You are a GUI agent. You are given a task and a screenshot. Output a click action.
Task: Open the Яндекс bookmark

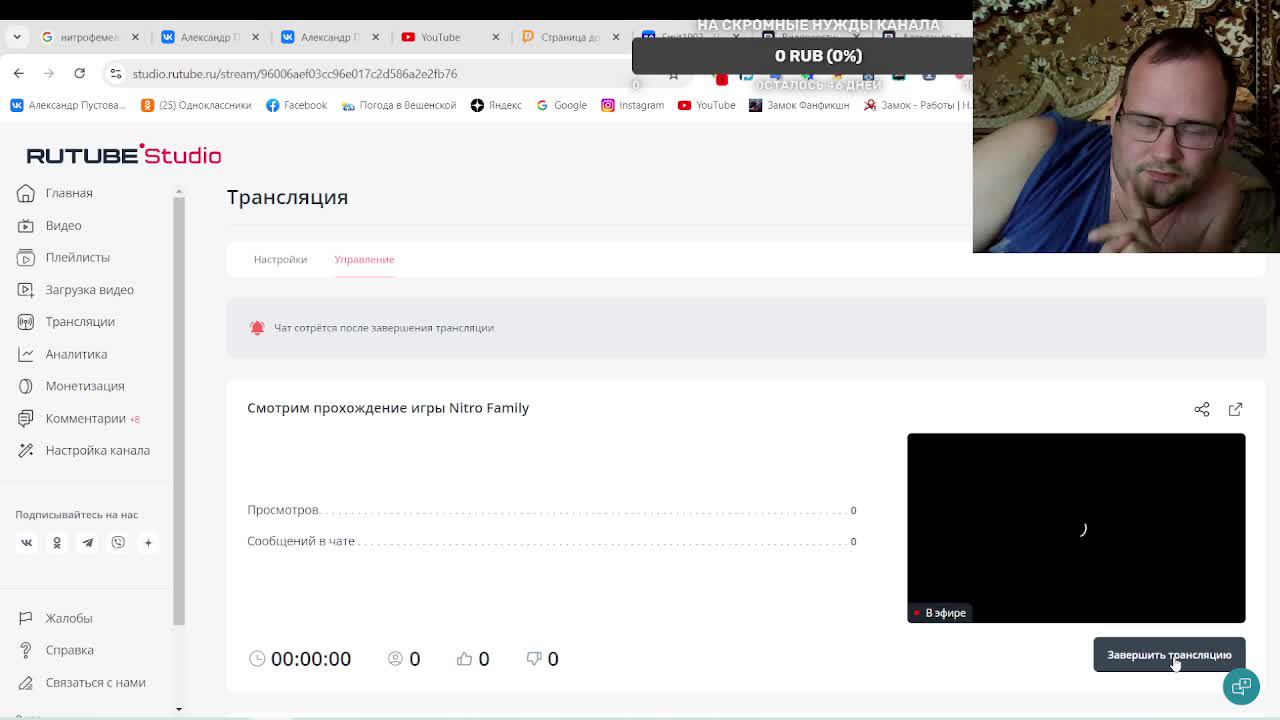(x=496, y=105)
